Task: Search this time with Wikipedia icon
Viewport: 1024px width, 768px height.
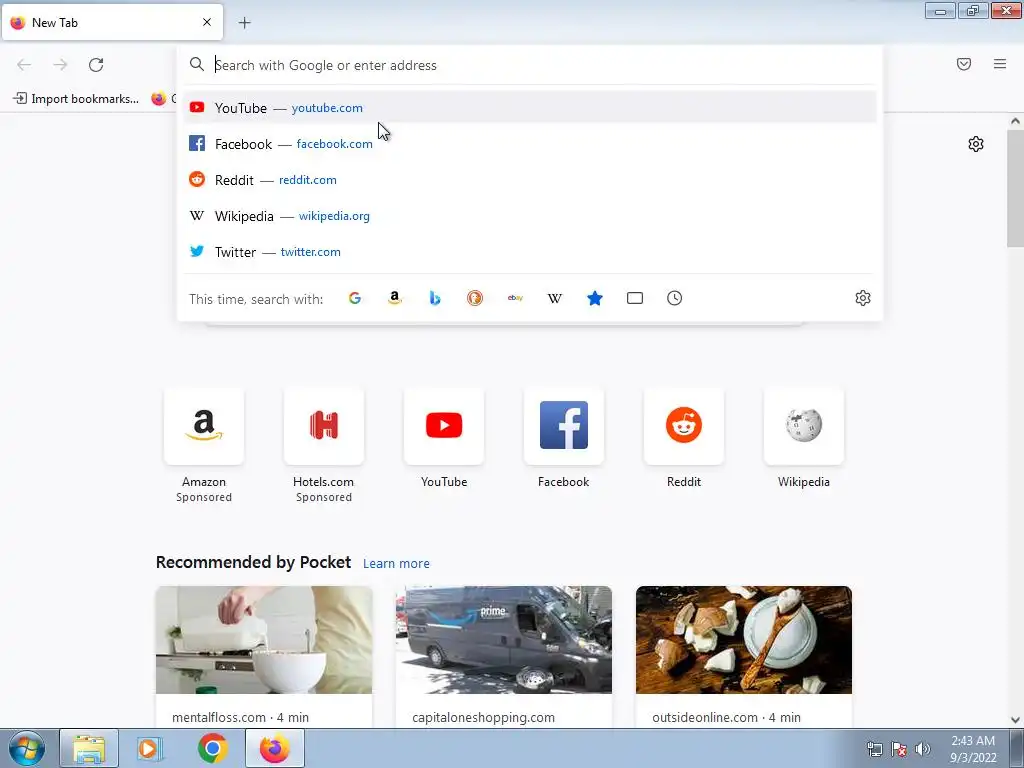Action: (x=554, y=298)
